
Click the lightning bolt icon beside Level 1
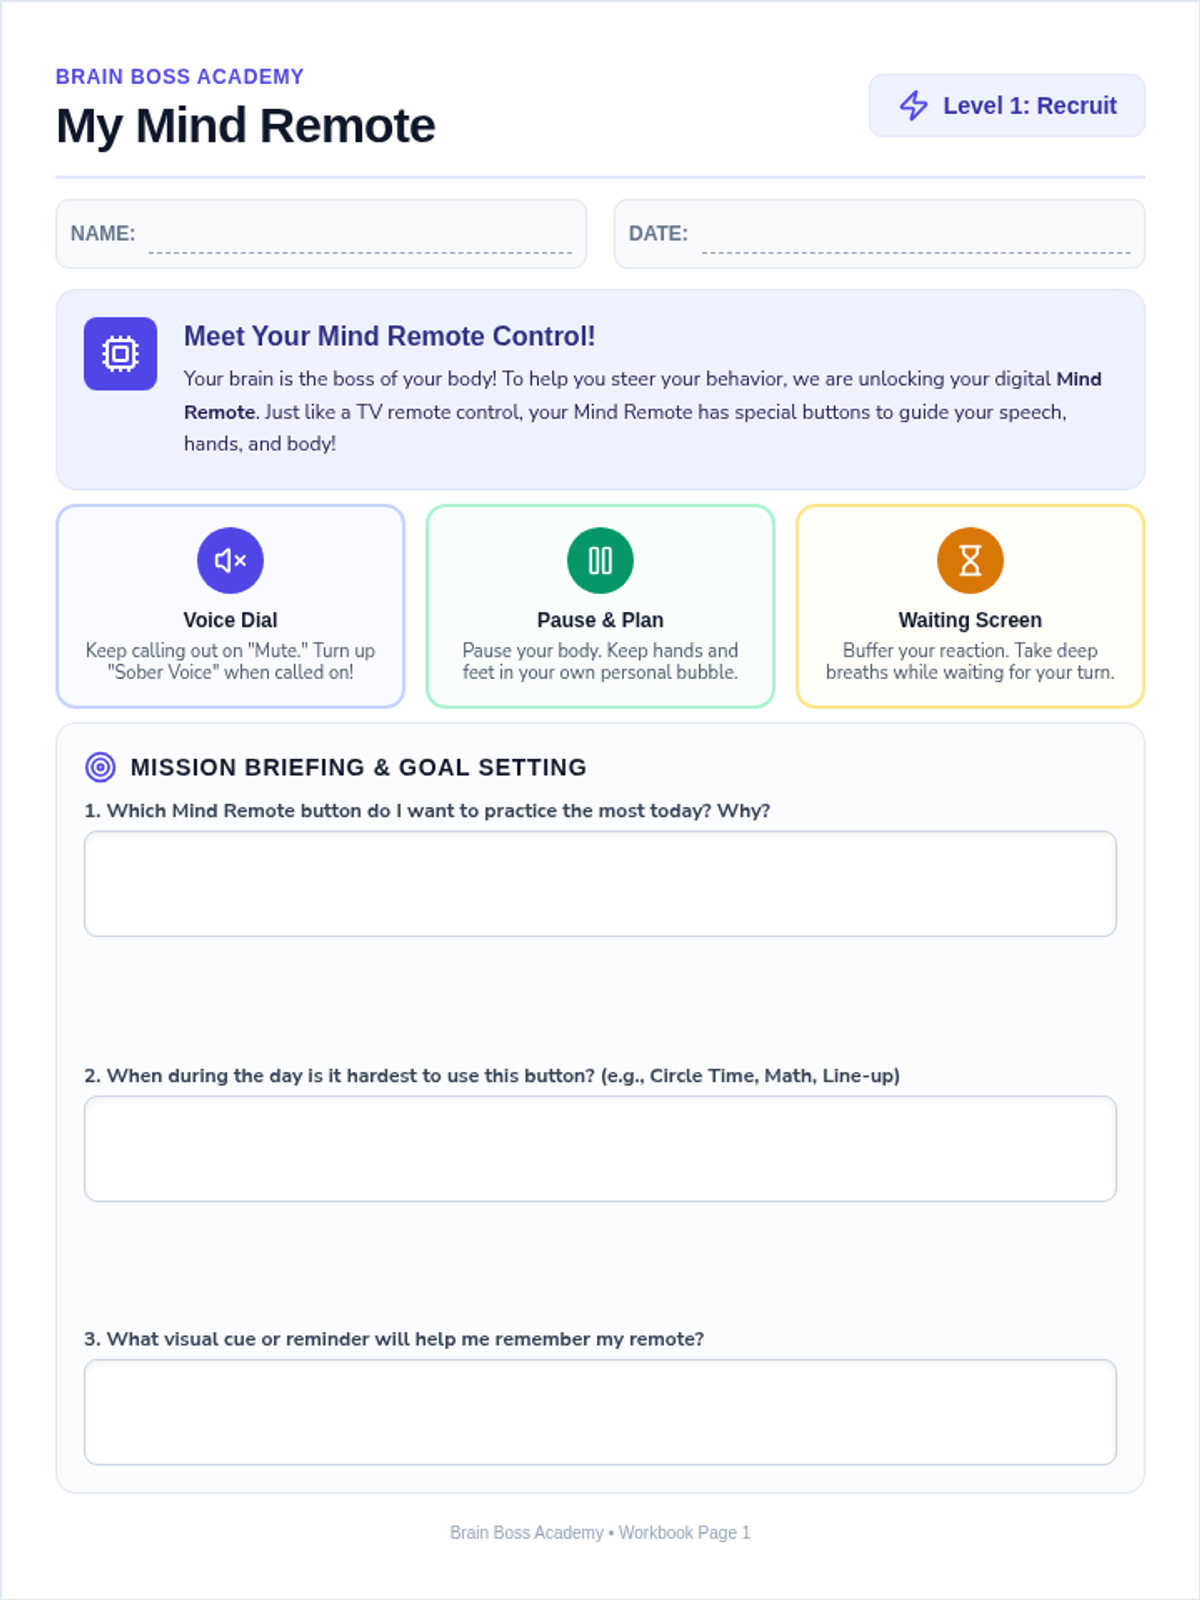914,105
